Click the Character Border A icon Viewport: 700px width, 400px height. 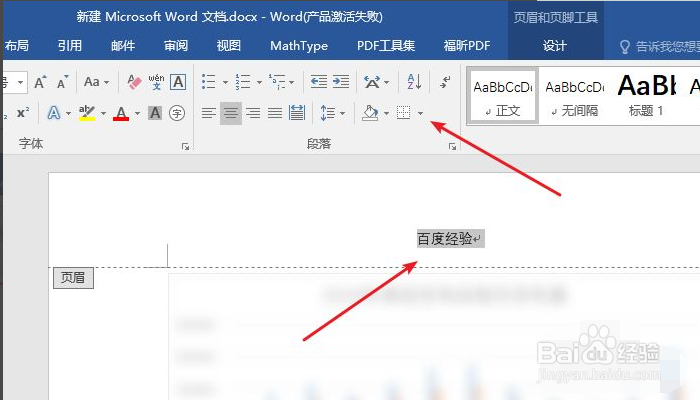coord(178,82)
